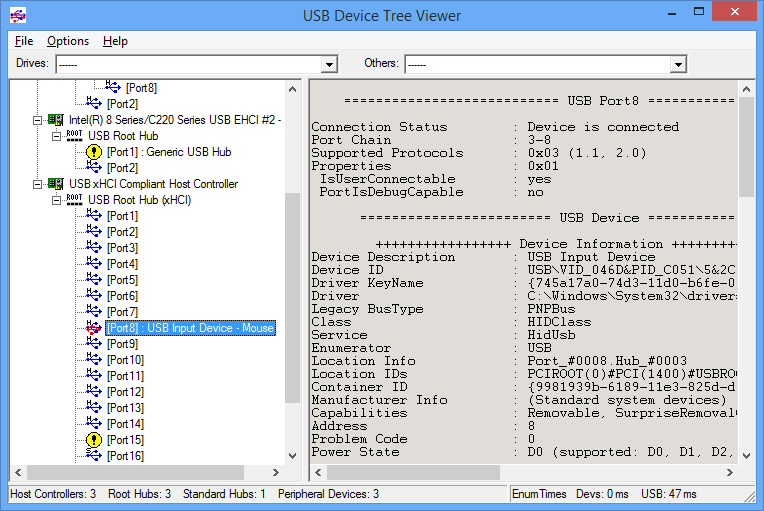Click the USB icon of Port10
Viewport: 764px width, 511px height.
click(94, 359)
